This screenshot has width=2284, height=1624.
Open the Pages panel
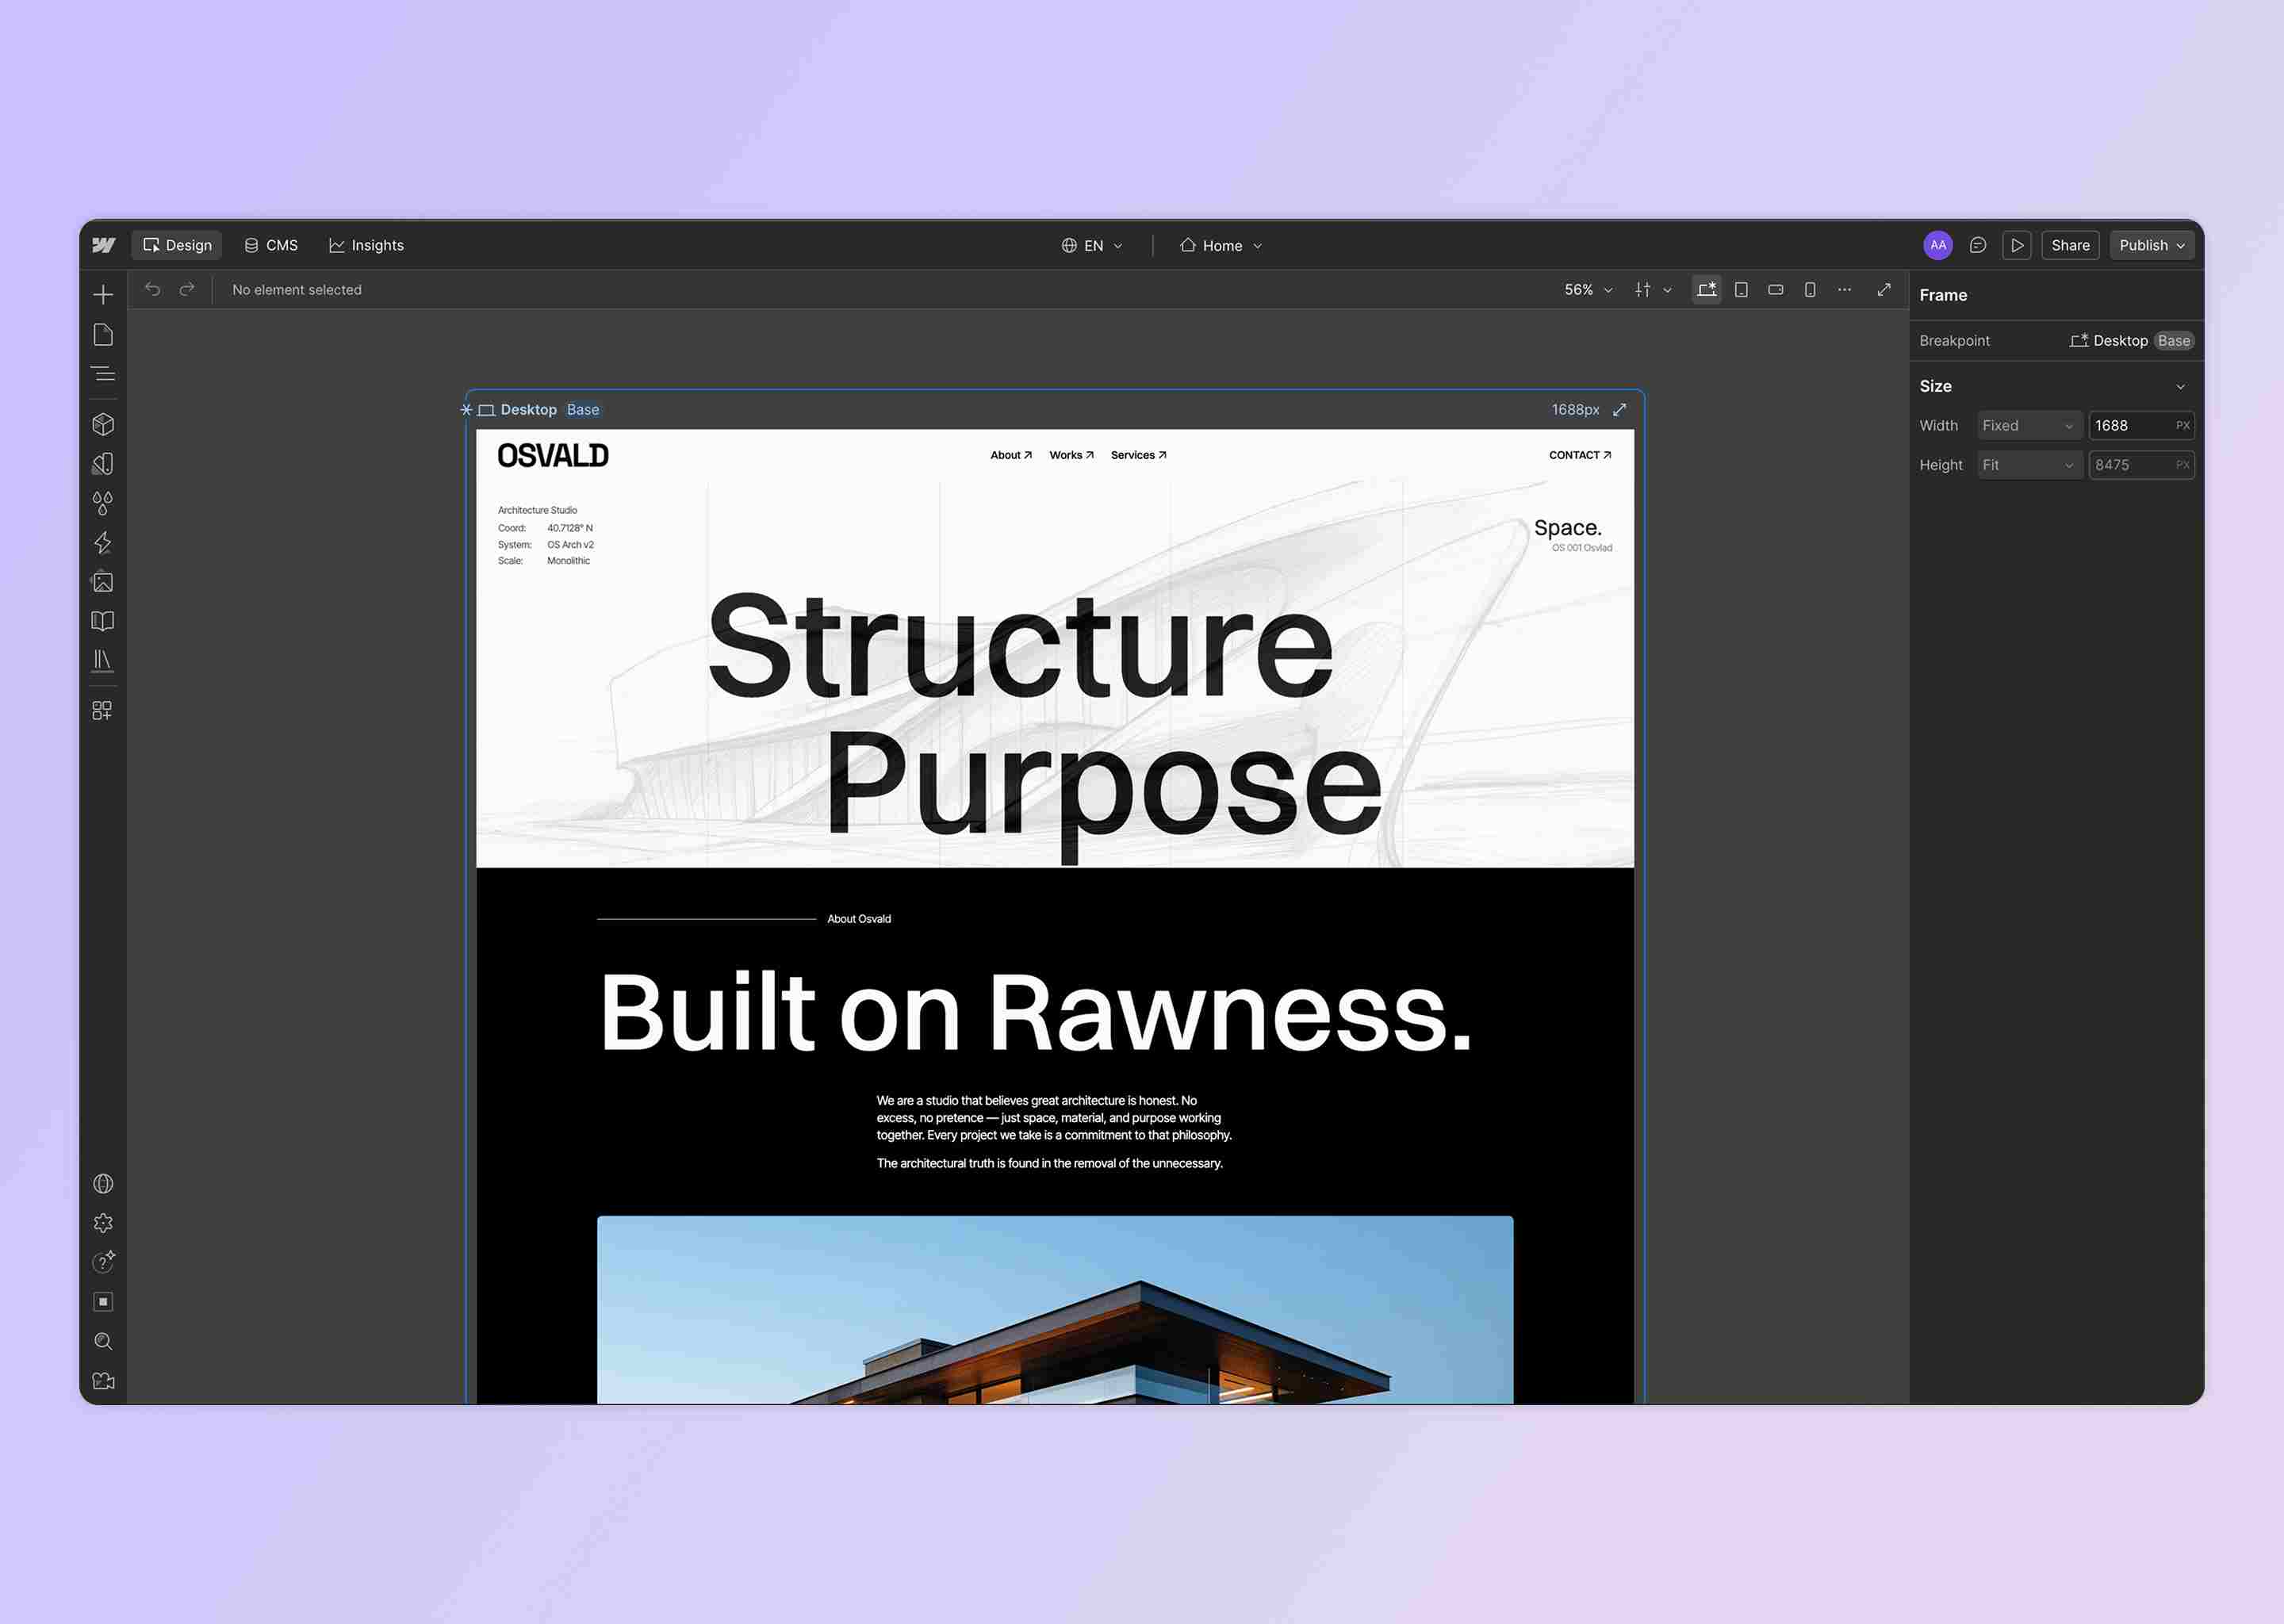[x=103, y=334]
